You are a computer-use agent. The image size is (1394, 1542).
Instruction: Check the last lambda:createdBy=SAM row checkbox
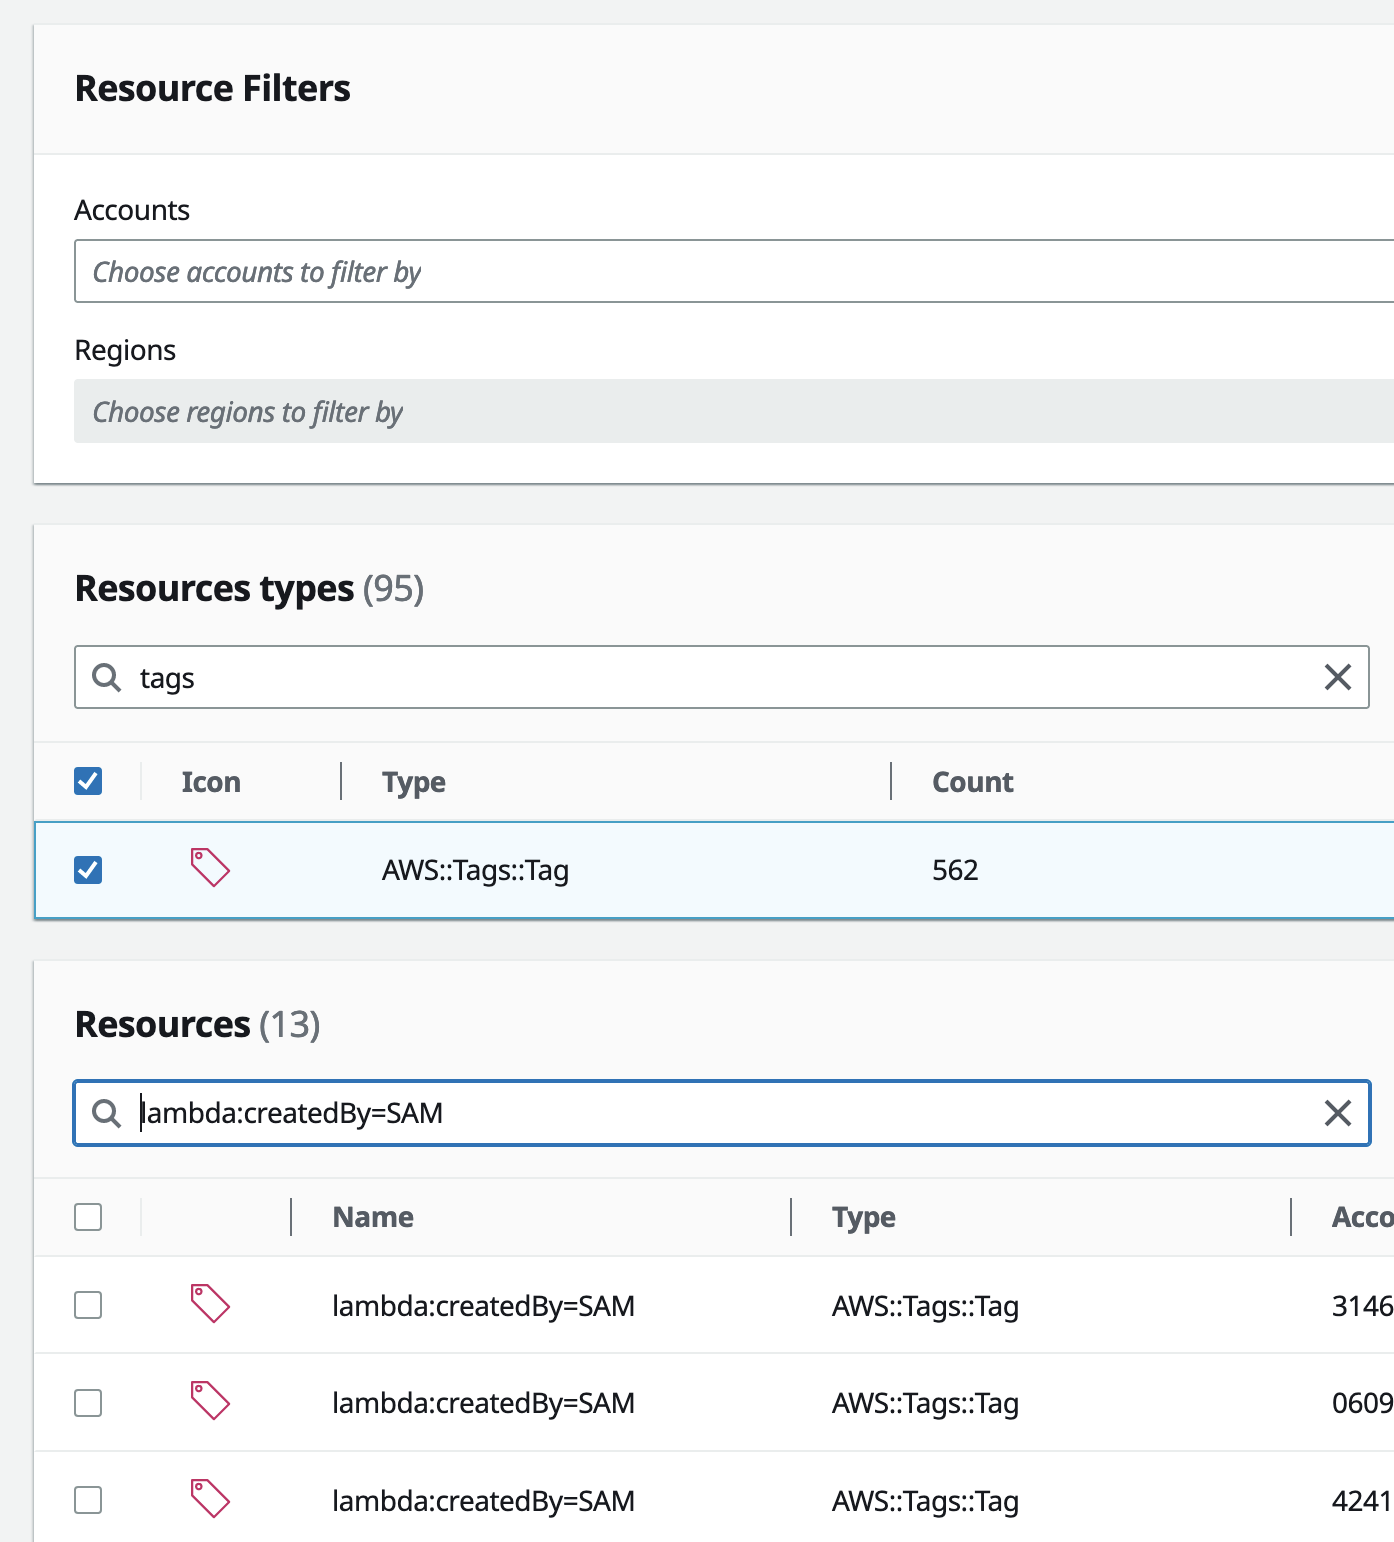click(x=88, y=1499)
